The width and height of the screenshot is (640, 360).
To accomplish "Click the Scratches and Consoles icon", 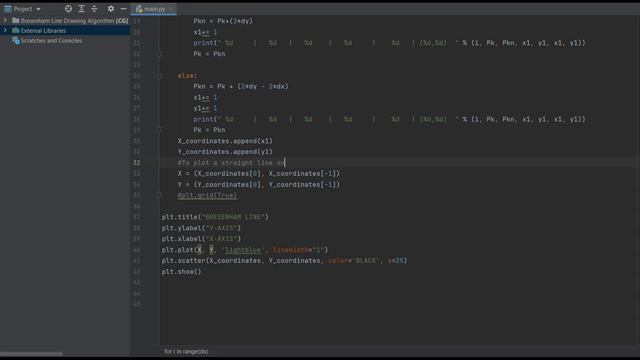I will click(x=16, y=40).
